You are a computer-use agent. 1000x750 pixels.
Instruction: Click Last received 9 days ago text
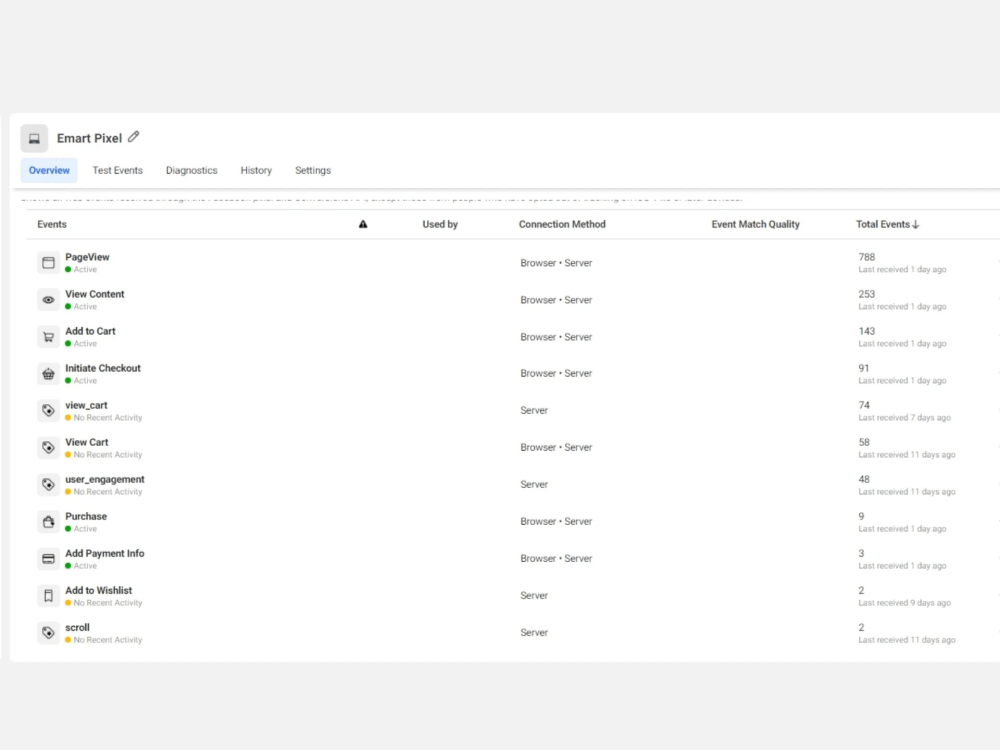click(904, 603)
